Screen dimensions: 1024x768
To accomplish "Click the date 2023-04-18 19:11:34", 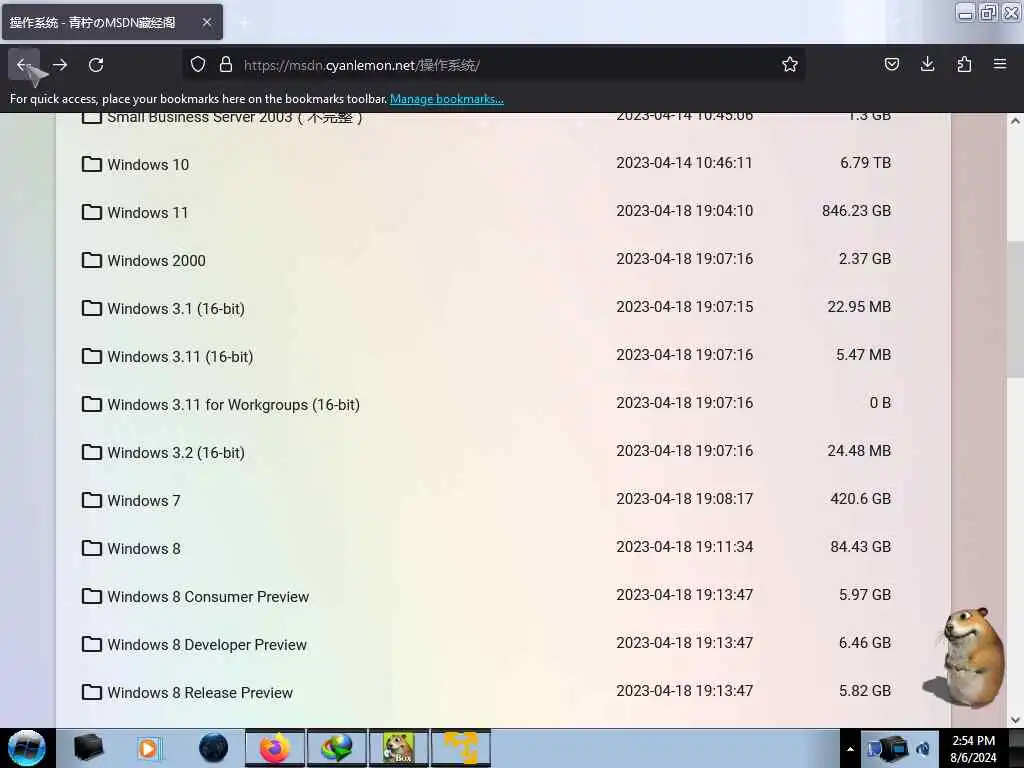I will click(x=684, y=547).
